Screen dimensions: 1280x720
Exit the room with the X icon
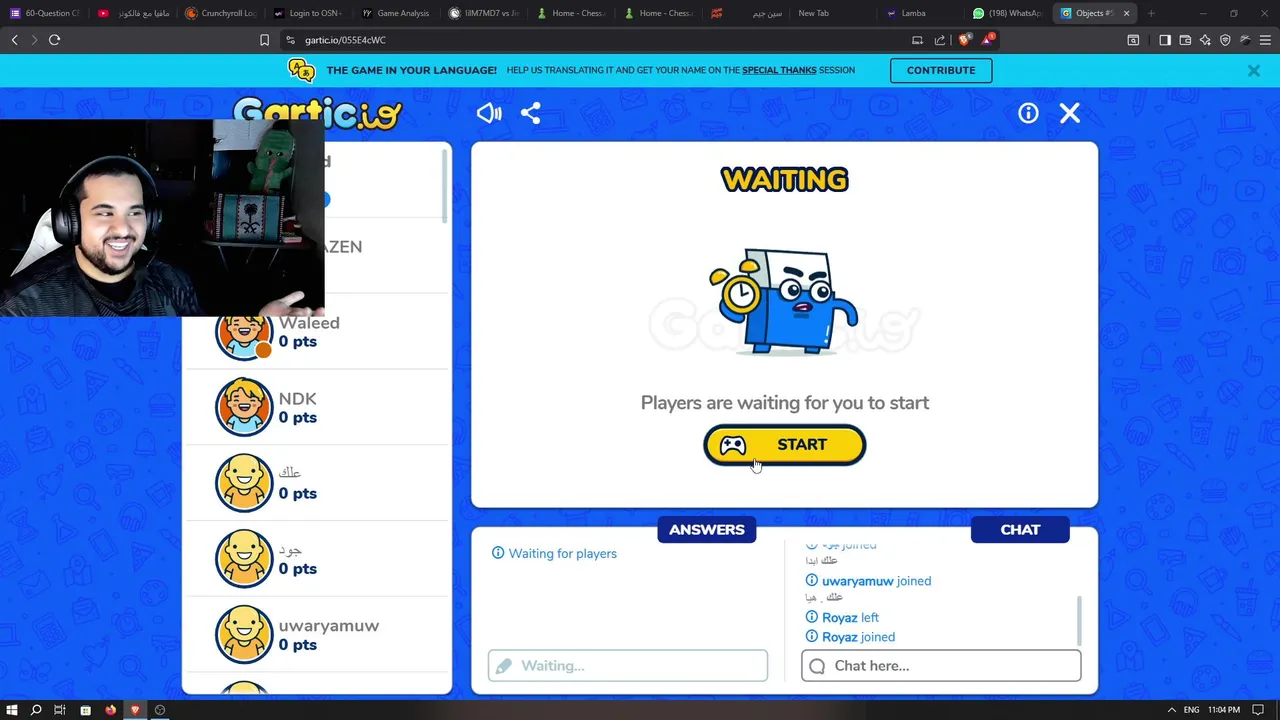1070,113
